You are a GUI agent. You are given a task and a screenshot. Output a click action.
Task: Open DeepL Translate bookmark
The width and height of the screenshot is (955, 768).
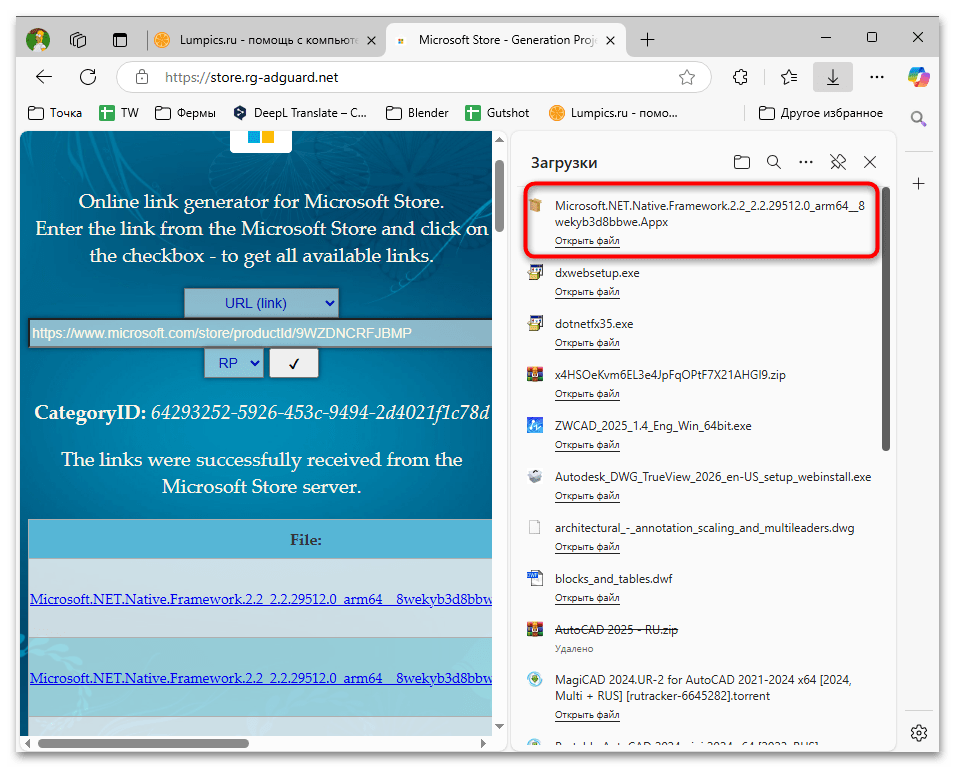coord(300,113)
